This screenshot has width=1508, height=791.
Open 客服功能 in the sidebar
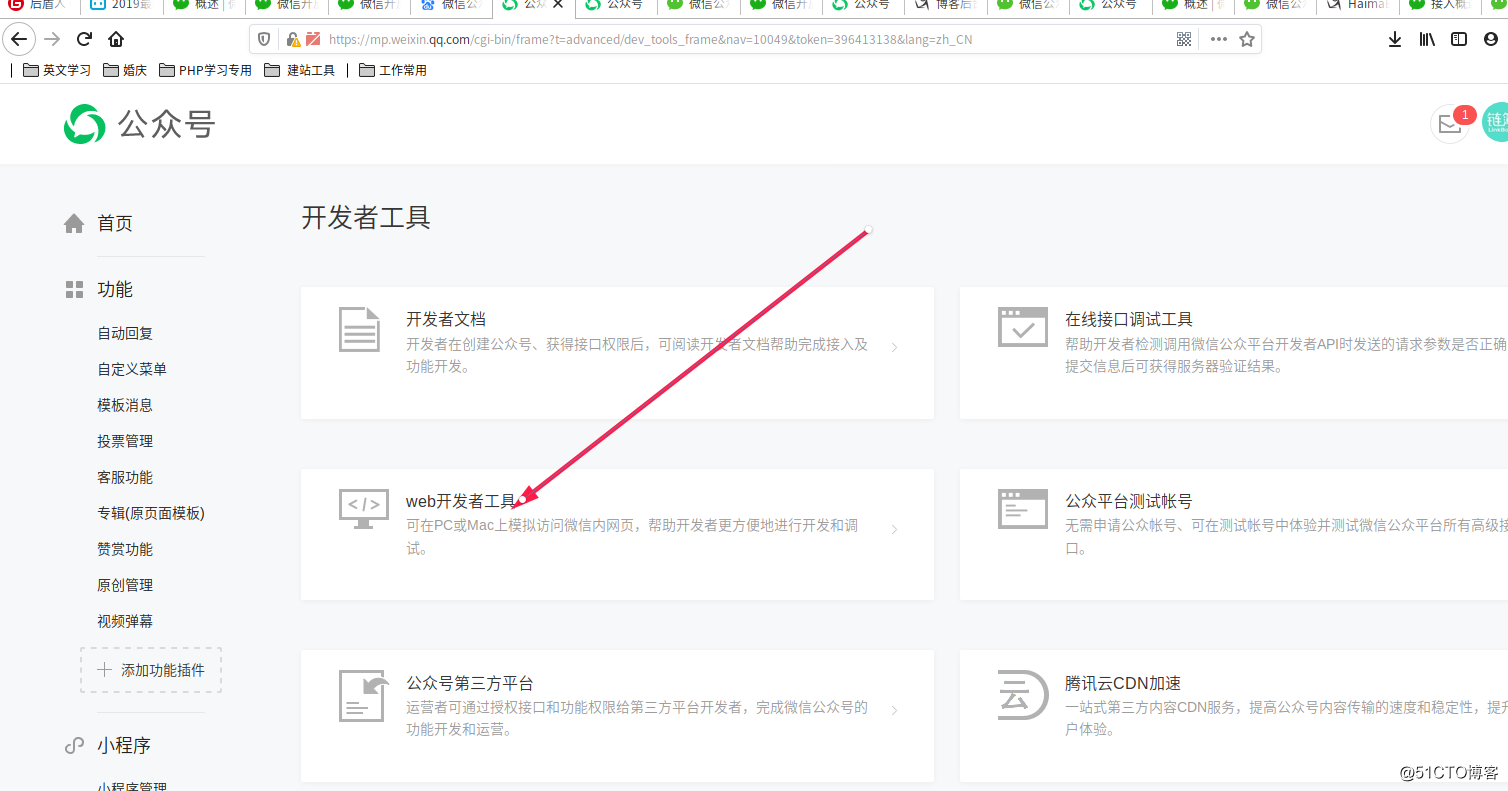click(x=125, y=477)
